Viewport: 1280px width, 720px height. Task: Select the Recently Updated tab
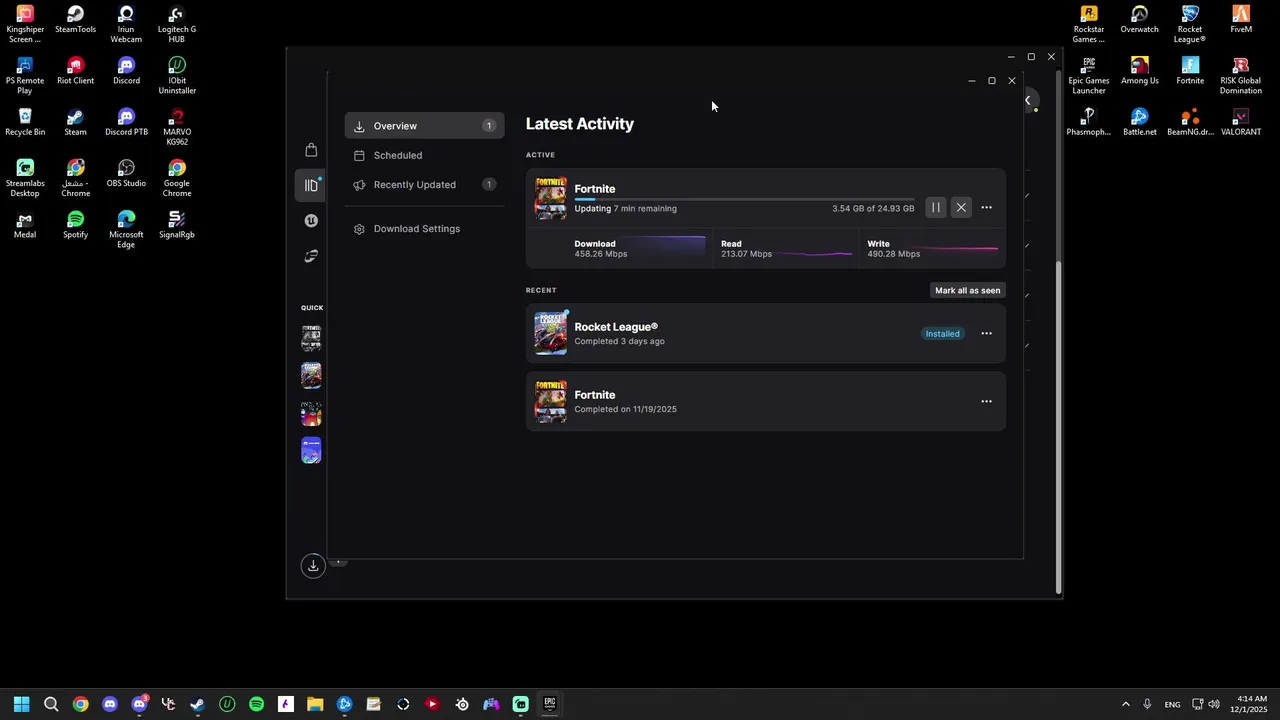click(x=424, y=184)
